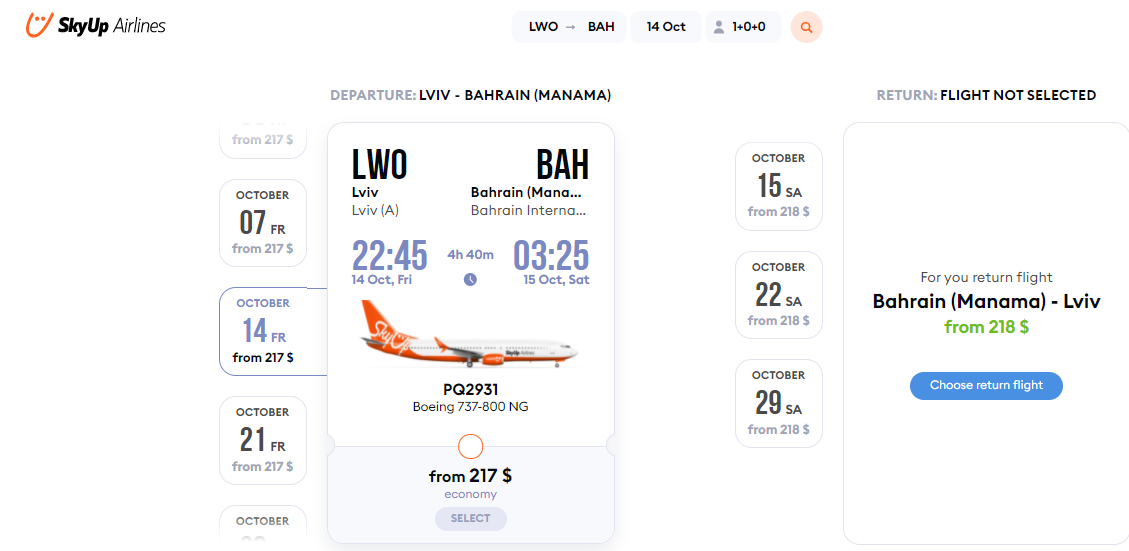1129x551 pixels.
Task: Click the Choose return flight button
Action: pos(986,385)
